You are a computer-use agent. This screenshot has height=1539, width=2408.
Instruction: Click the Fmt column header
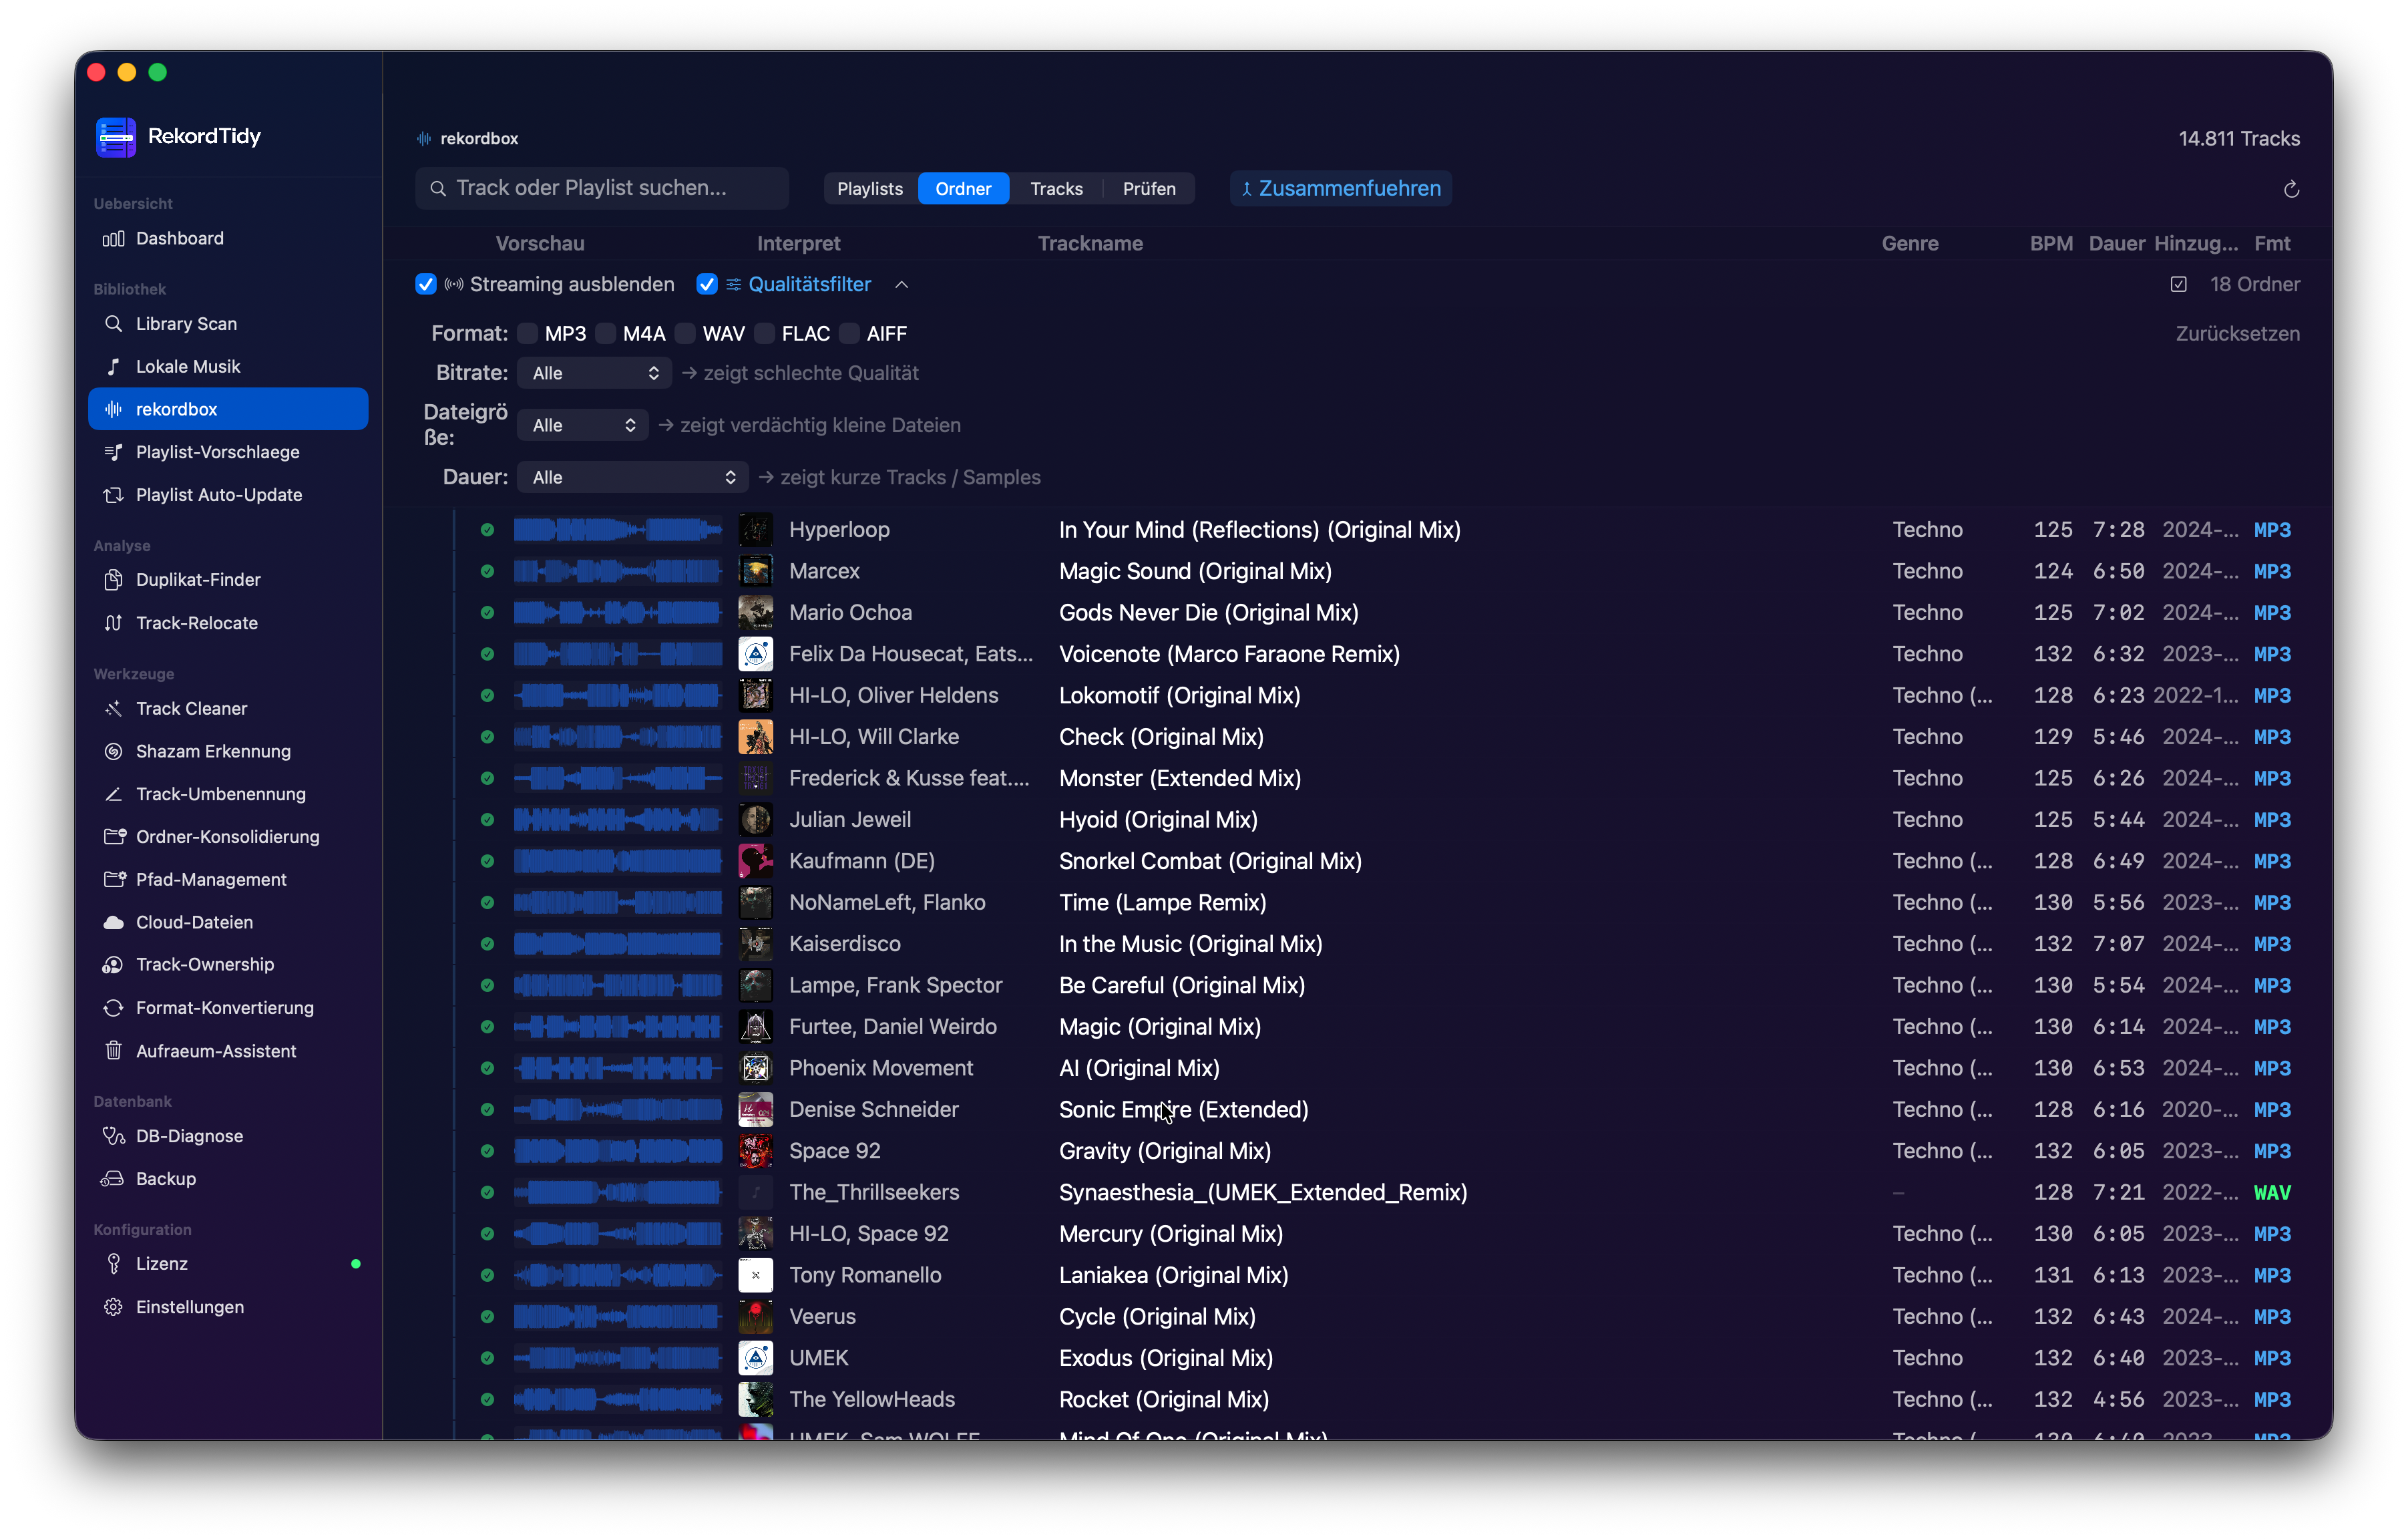(x=2272, y=244)
